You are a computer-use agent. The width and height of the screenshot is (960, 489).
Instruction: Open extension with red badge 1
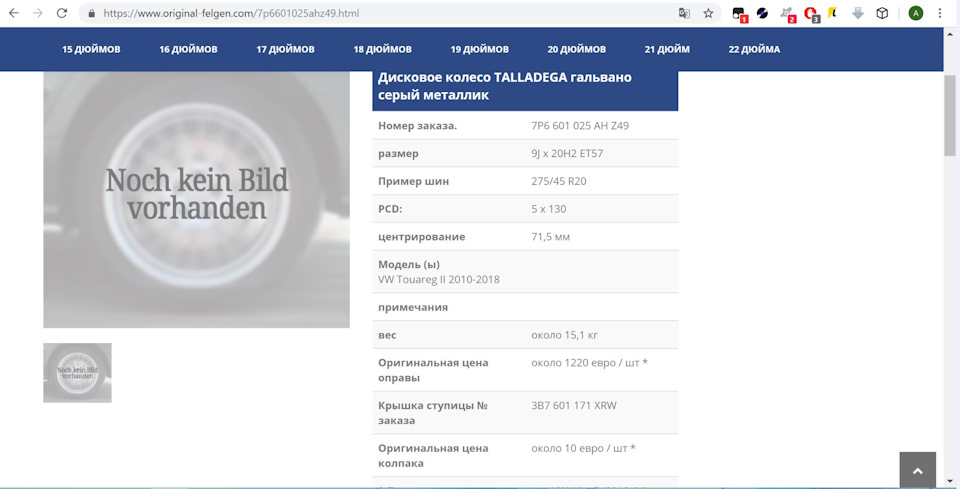[740, 14]
